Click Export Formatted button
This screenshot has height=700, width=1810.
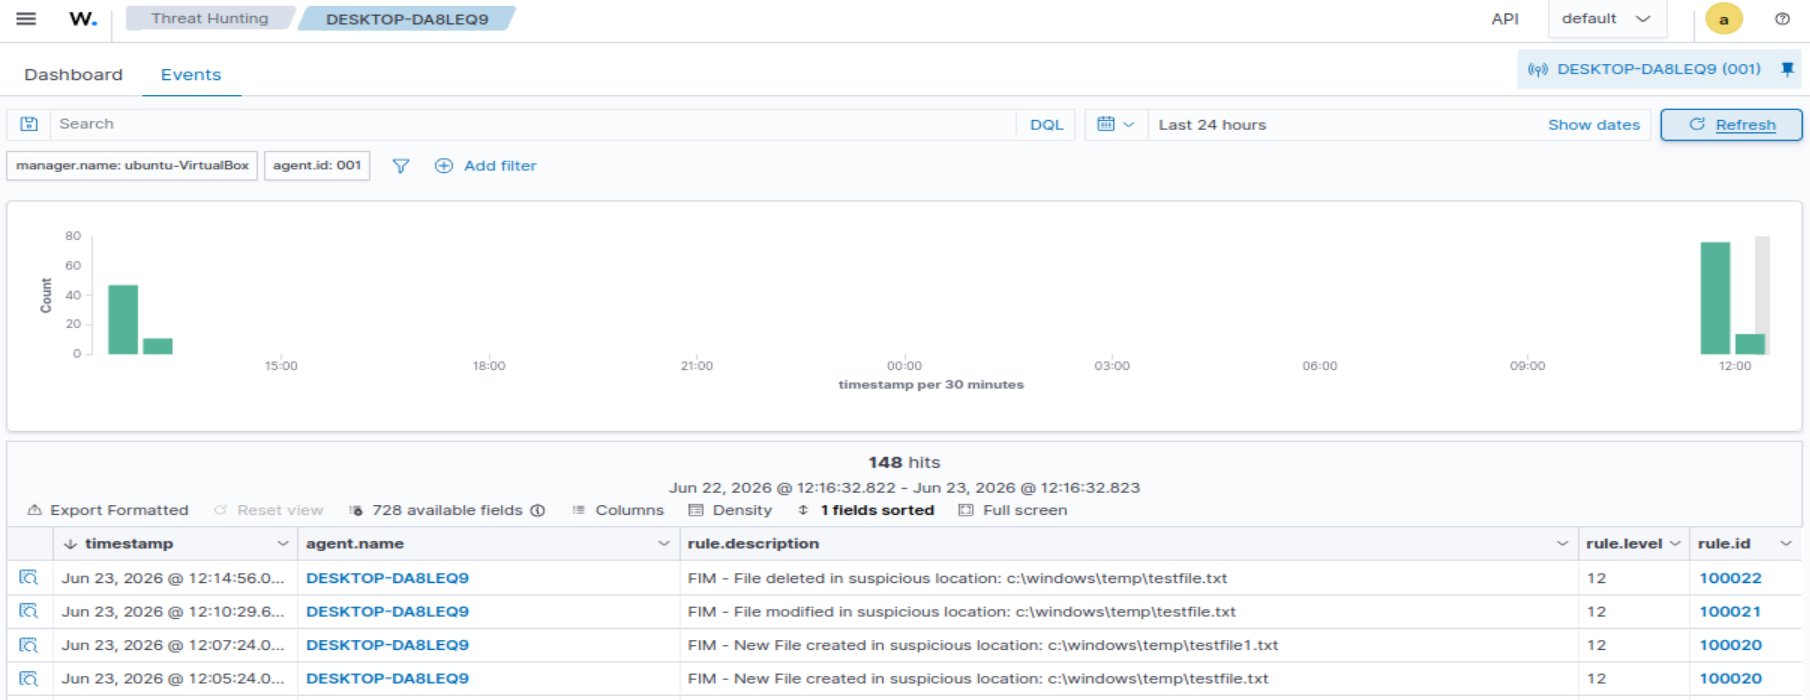pos(108,510)
